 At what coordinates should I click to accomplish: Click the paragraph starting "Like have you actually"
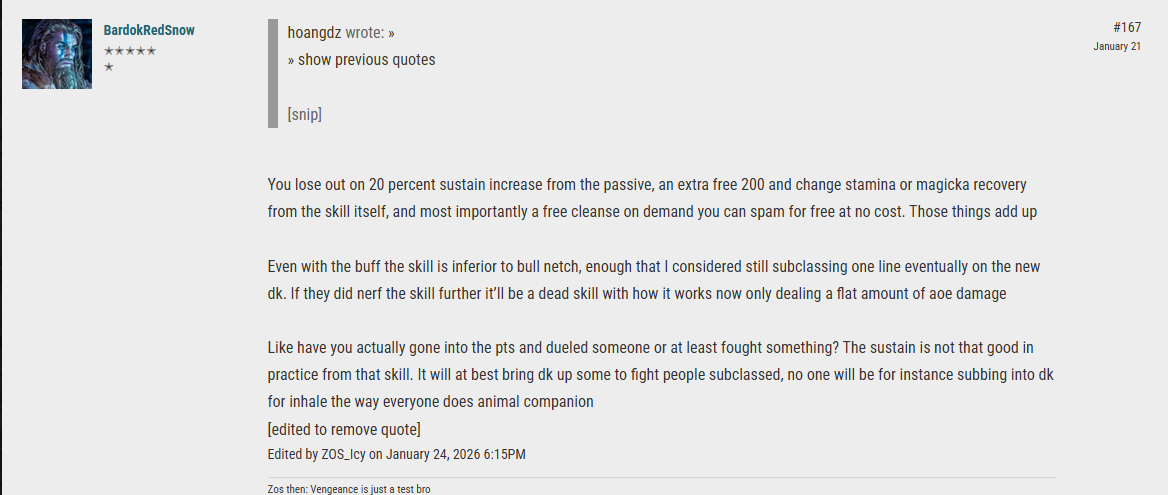pyautogui.click(x=661, y=374)
